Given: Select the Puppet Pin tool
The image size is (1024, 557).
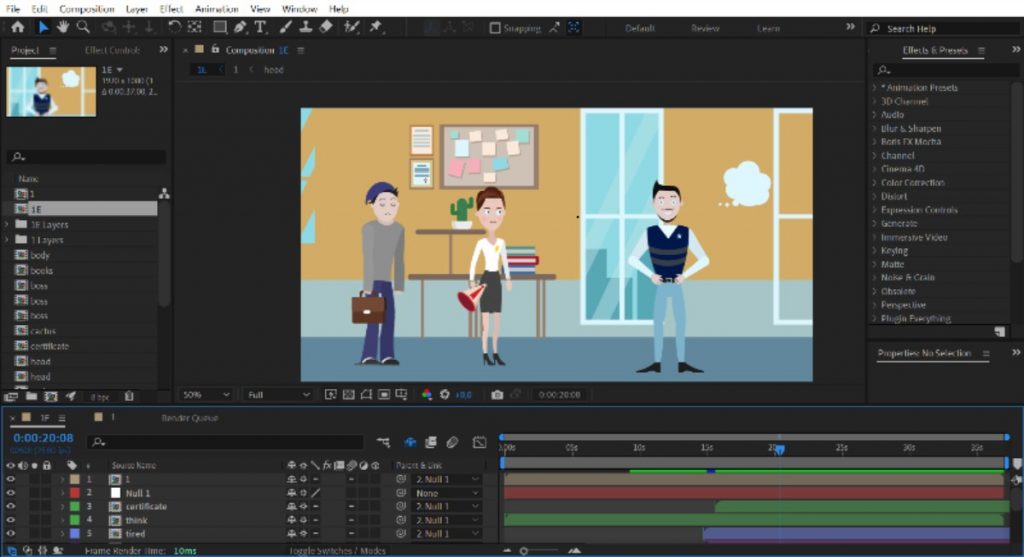Looking at the screenshot, I should coord(375,28).
